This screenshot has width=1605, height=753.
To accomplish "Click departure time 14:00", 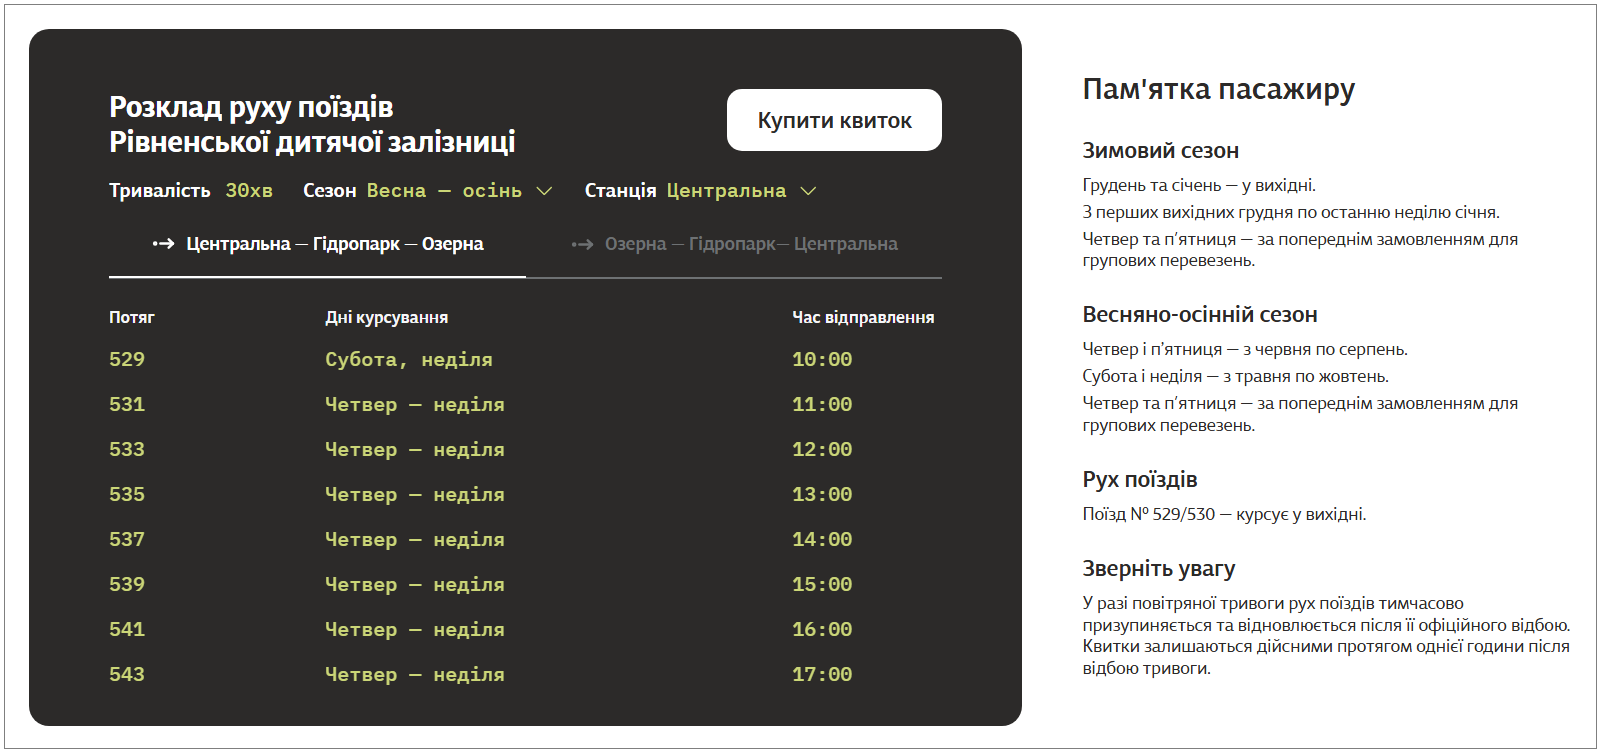I will [x=822, y=540].
